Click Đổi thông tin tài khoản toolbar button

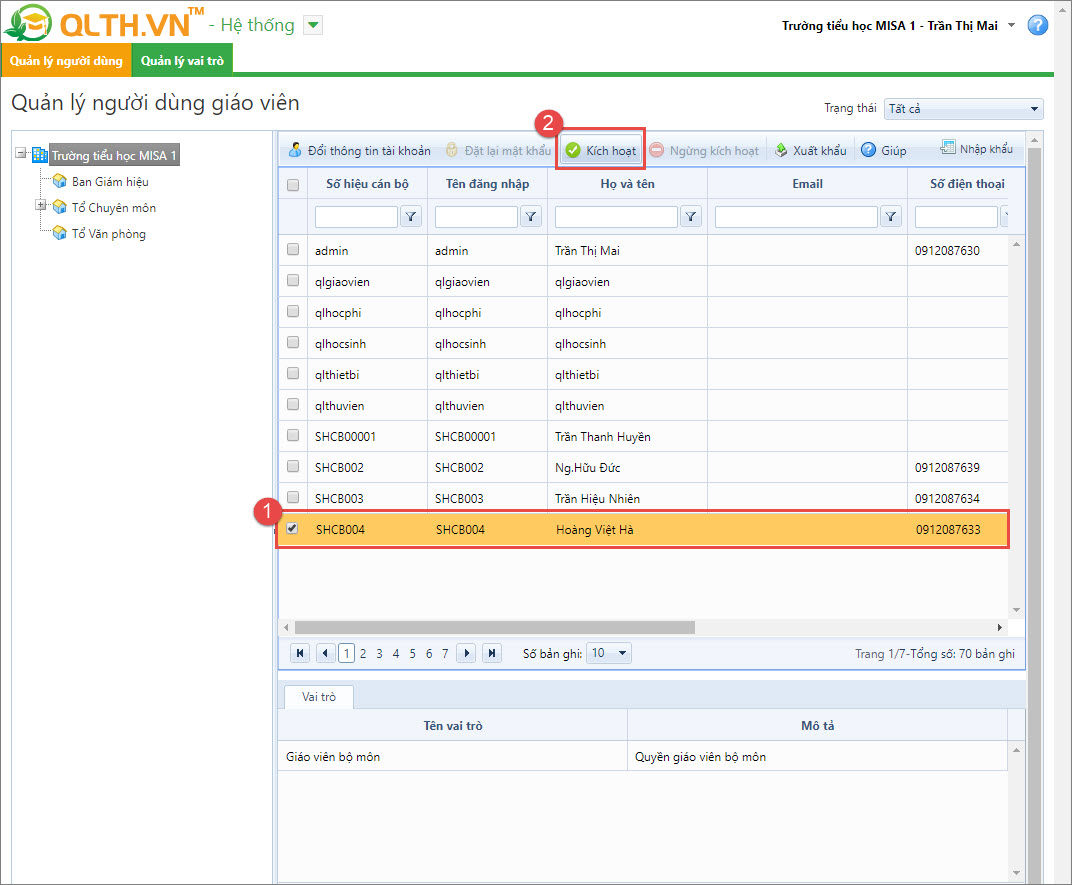360,150
